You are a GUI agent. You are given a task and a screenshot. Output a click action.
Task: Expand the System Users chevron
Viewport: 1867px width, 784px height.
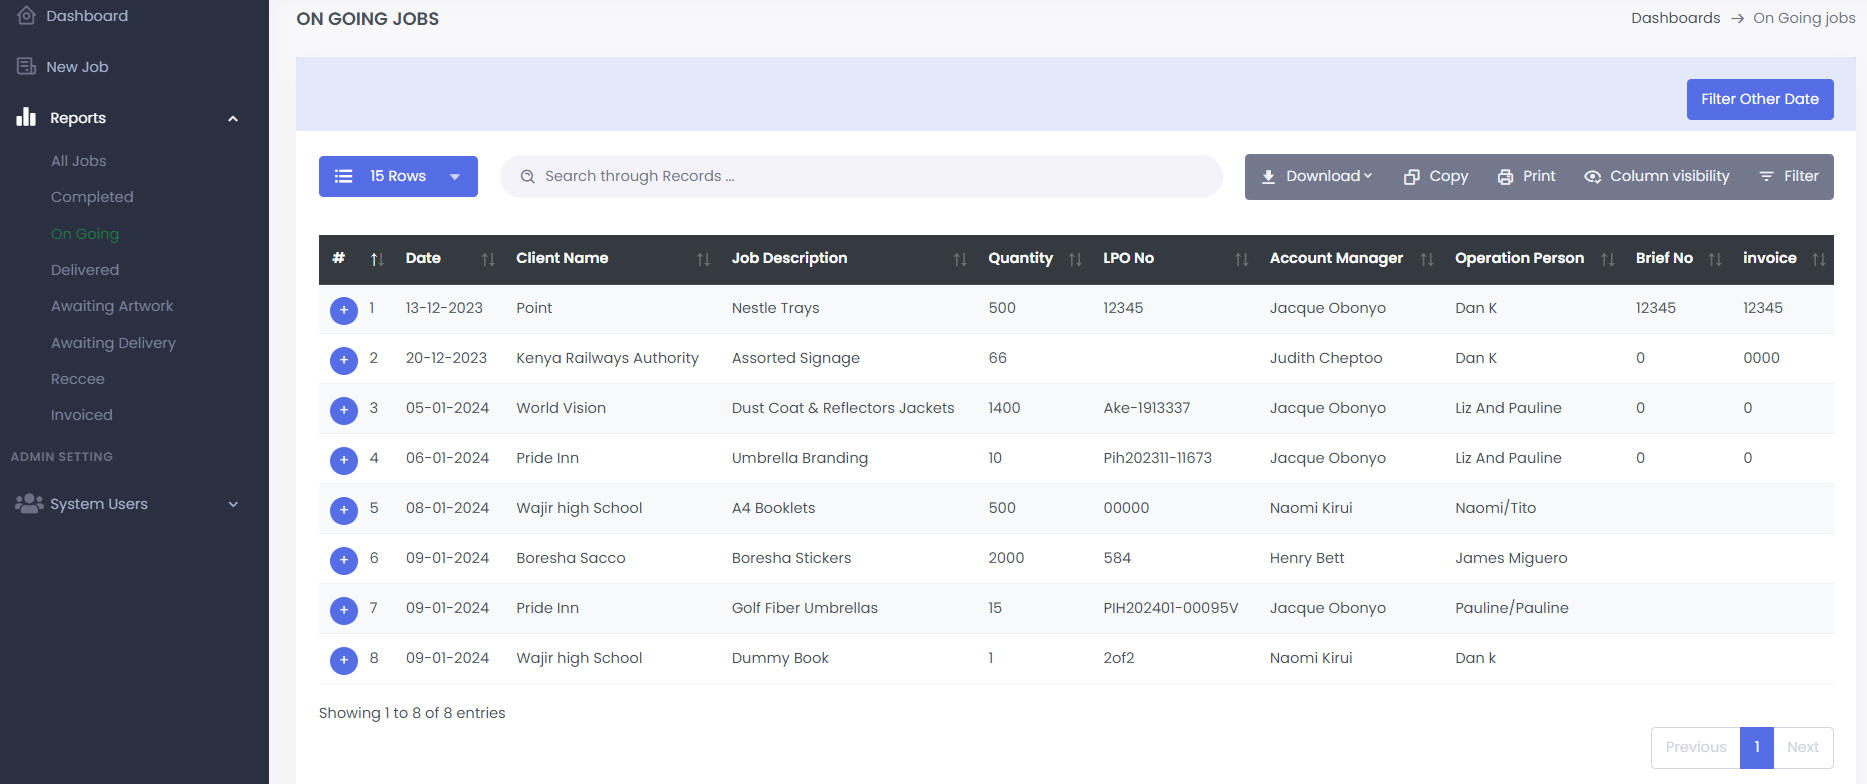[233, 504]
